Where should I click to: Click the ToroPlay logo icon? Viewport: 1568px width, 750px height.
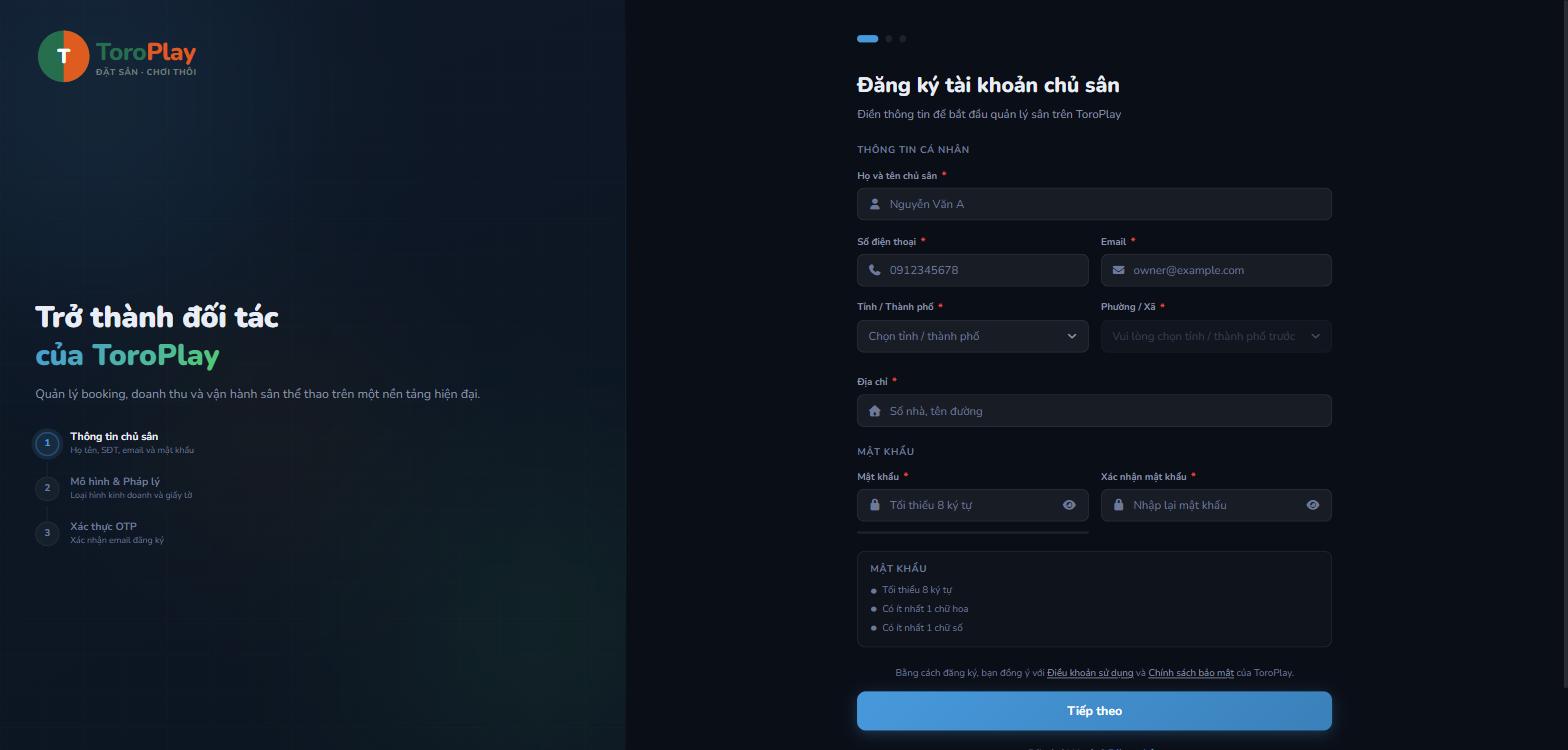(x=63, y=56)
